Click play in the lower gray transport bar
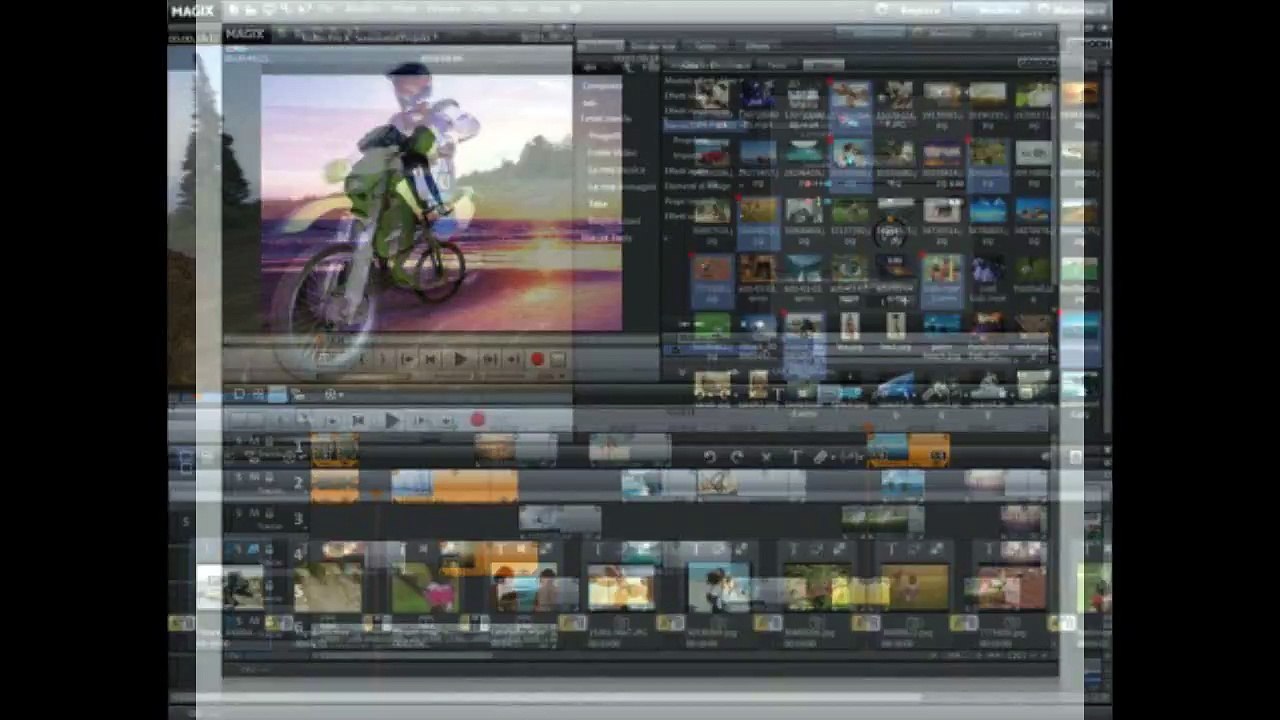 [392, 421]
